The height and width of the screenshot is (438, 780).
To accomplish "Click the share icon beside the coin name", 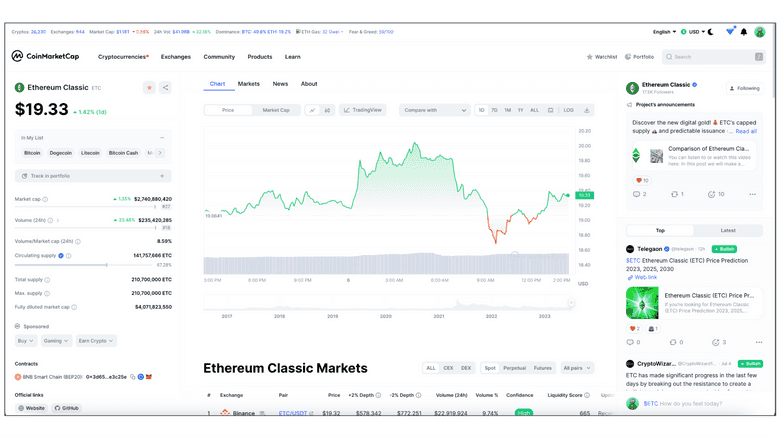I will tap(165, 88).
